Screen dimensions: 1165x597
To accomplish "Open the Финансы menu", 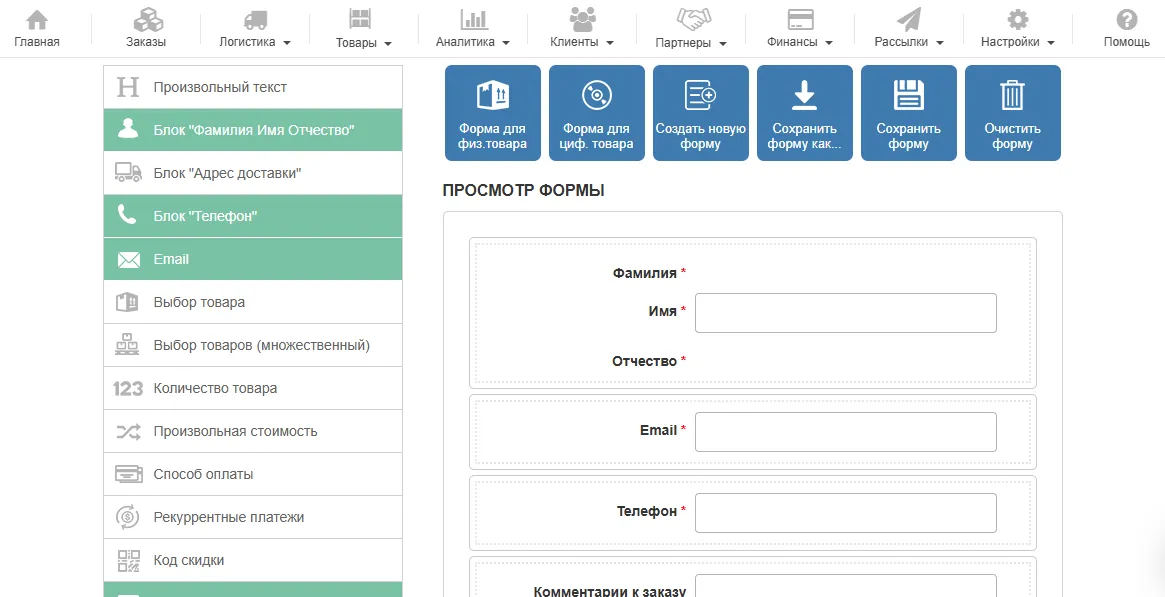I will pyautogui.click(x=800, y=29).
